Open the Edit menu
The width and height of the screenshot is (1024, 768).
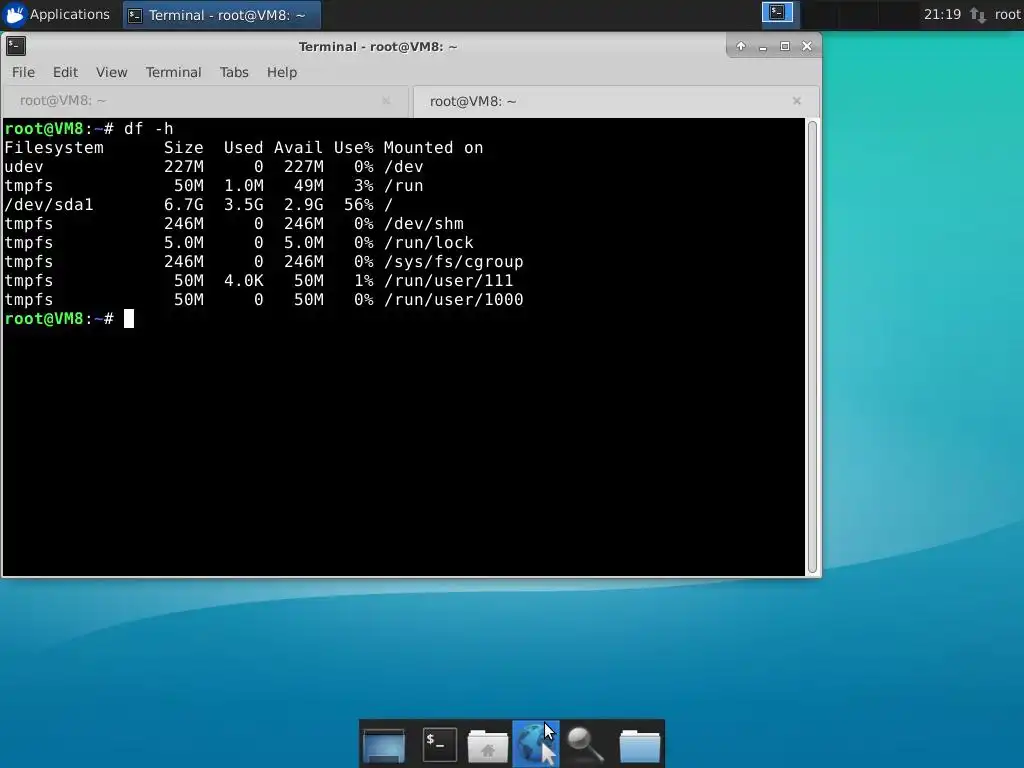tap(65, 72)
